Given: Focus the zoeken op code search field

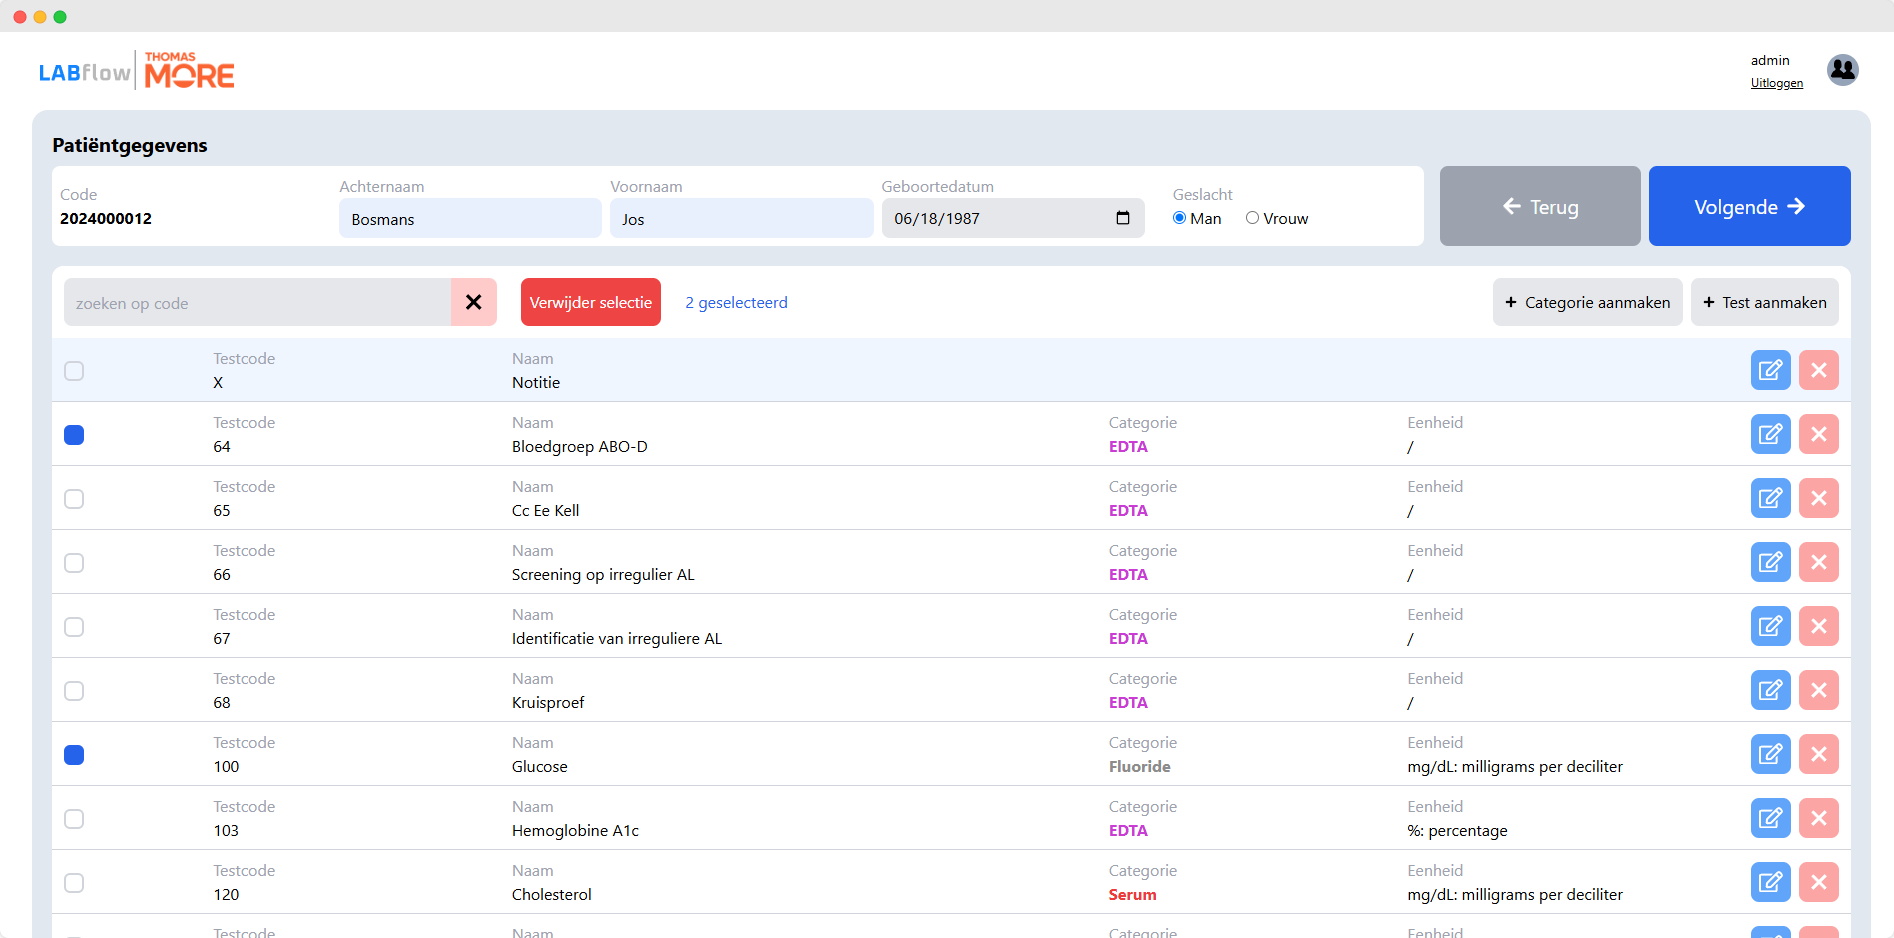Looking at the screenshot, I should tap(257, 302).
